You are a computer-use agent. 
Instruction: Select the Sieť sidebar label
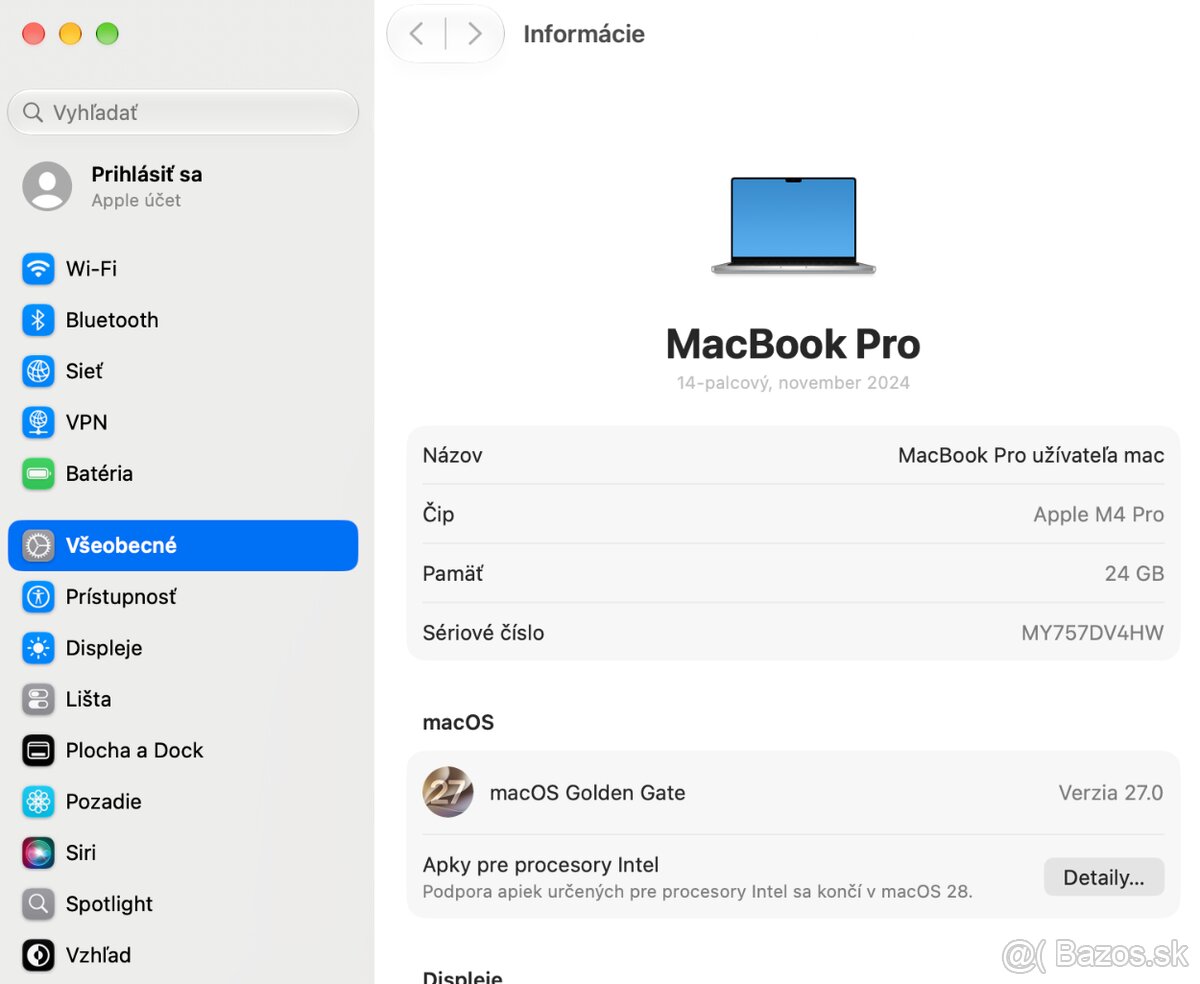click(84, 371)
